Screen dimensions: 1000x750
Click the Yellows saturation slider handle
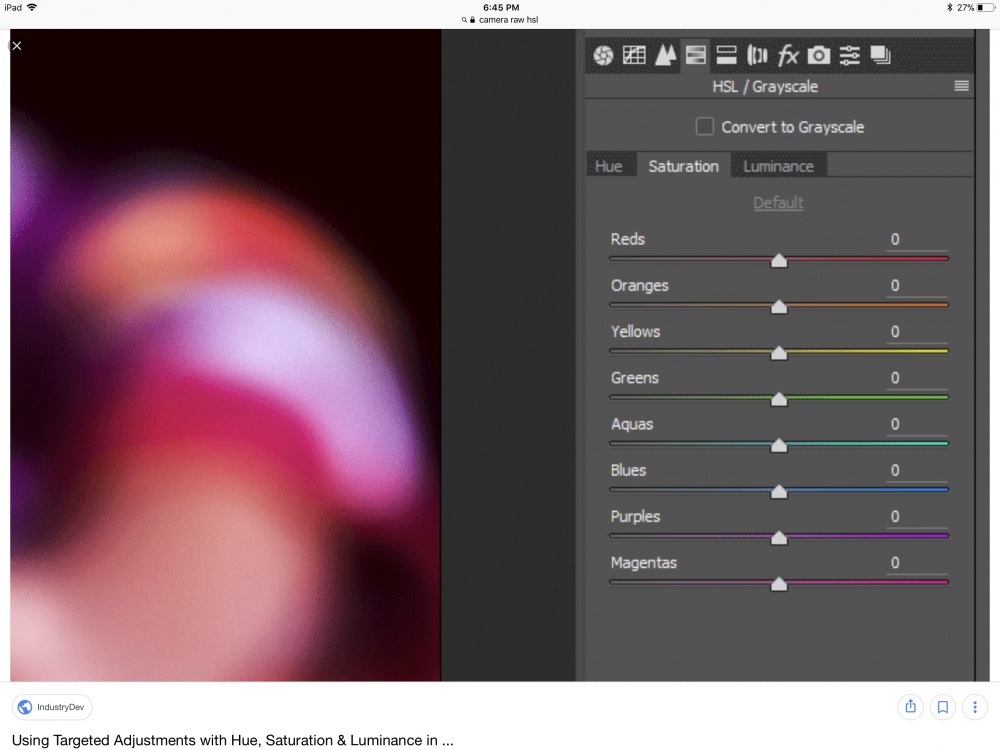(779, 353)
